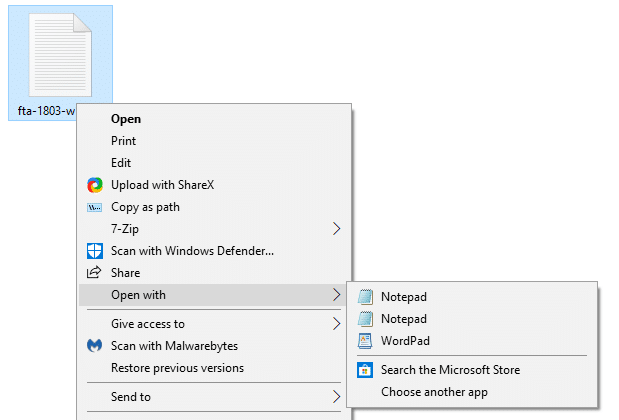
Task: Click the second Notepad icon in submenu
Action: tap(365, 319)
